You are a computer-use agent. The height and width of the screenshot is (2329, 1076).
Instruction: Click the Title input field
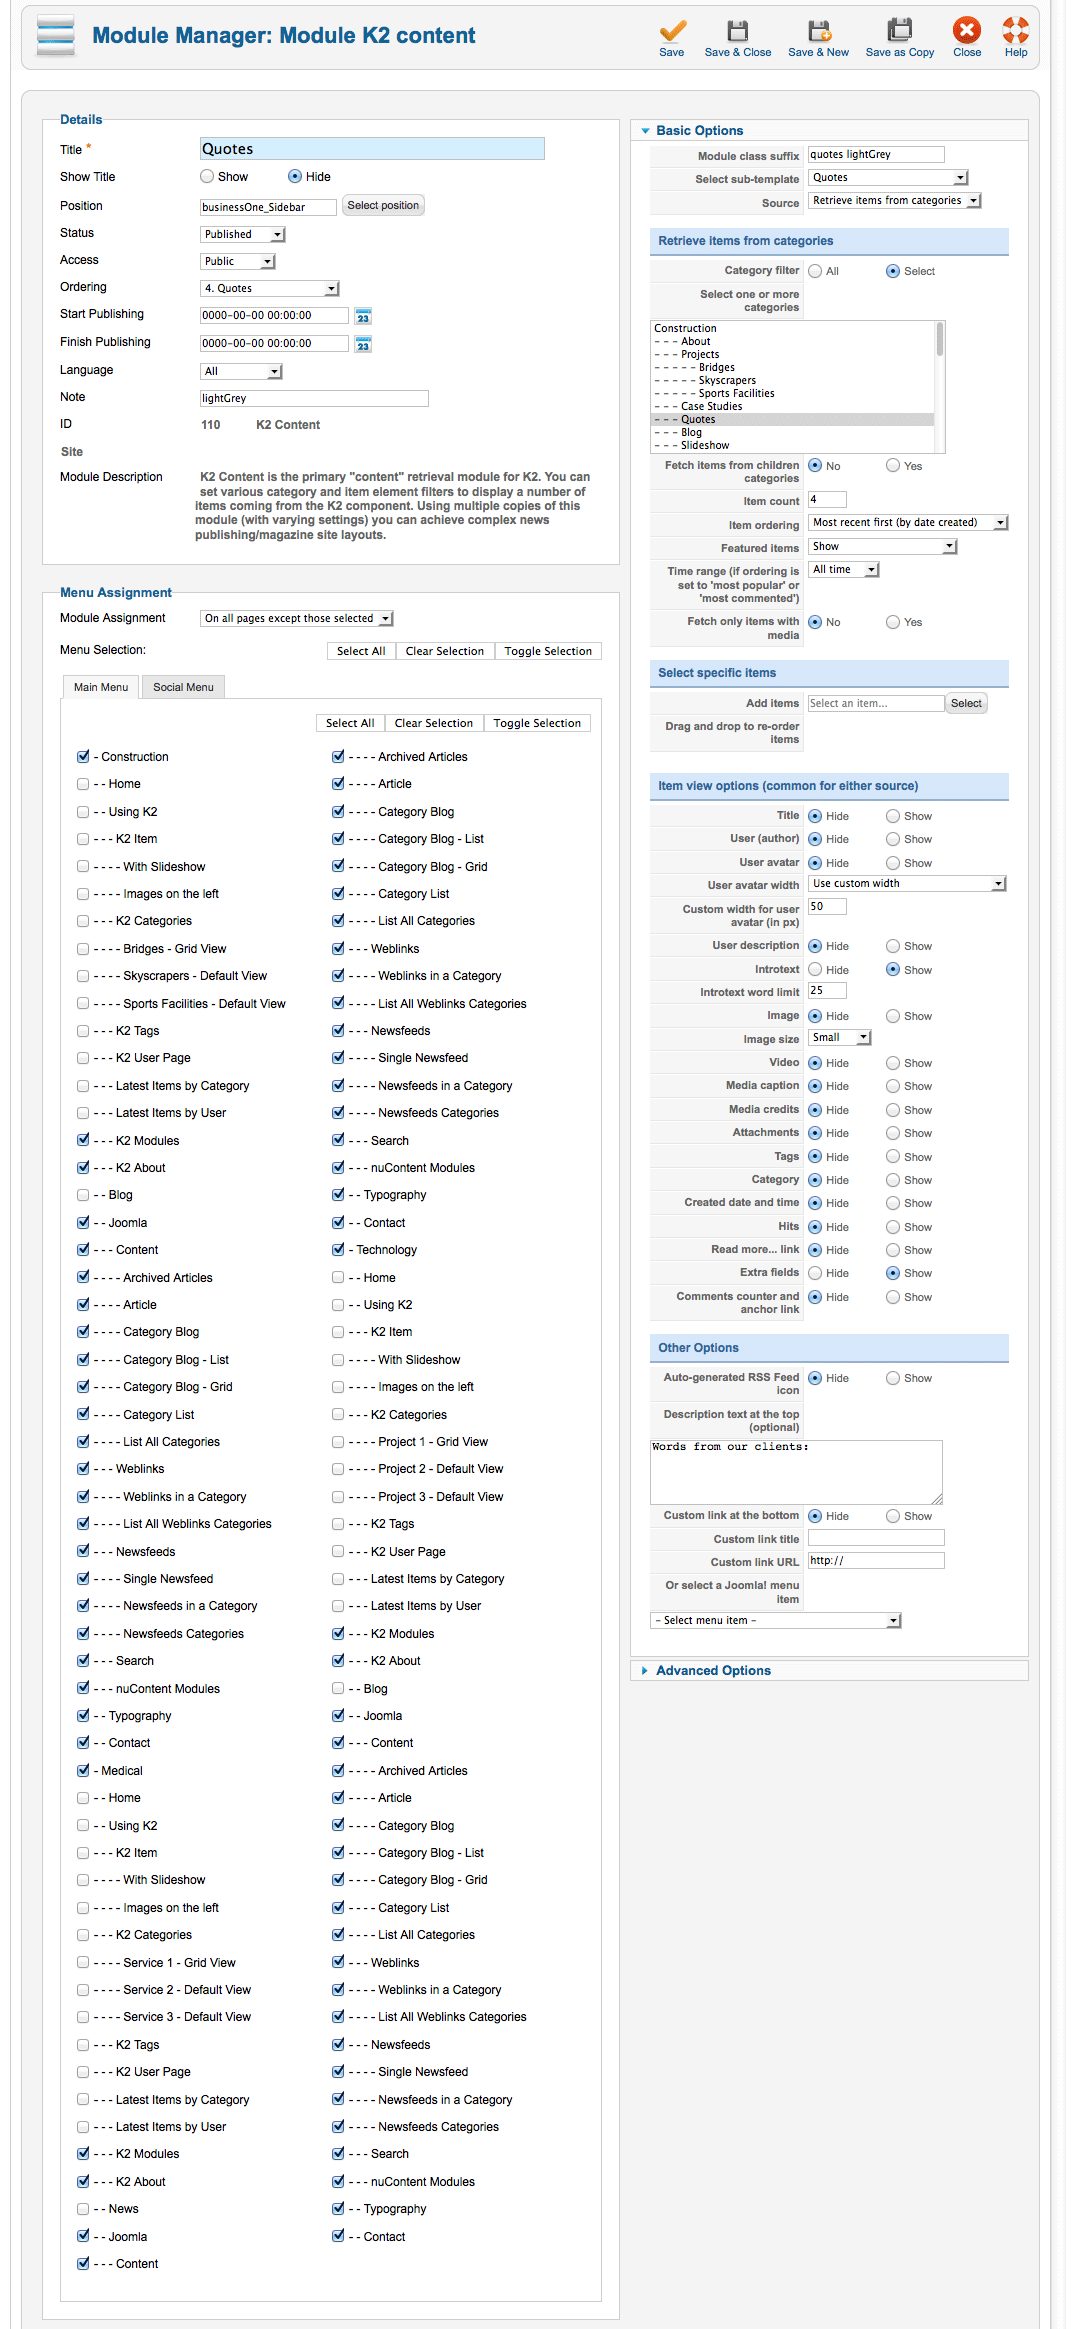[x=372, y=149]
